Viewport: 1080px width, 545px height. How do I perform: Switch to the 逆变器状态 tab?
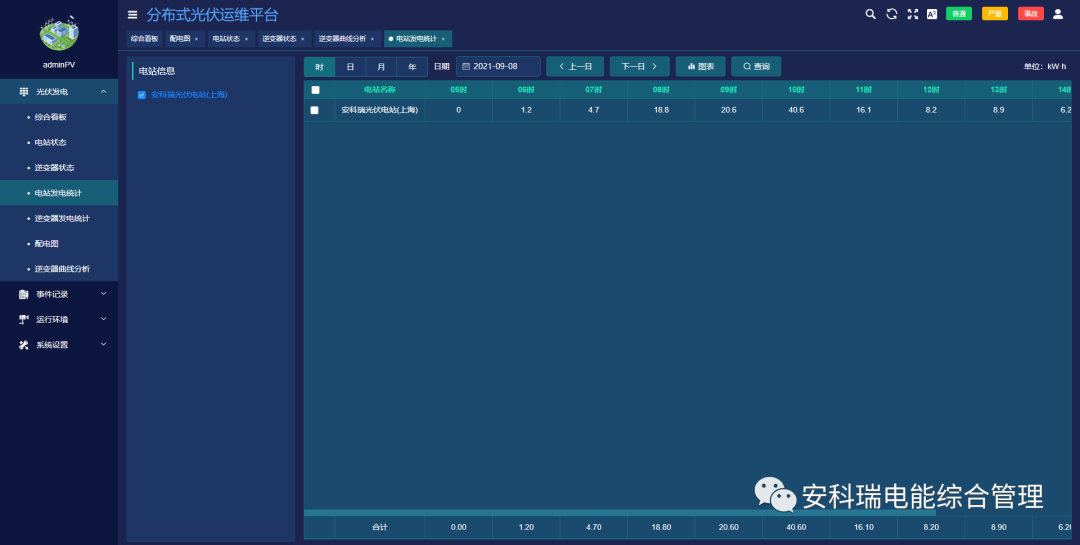[x=279, y=39]
